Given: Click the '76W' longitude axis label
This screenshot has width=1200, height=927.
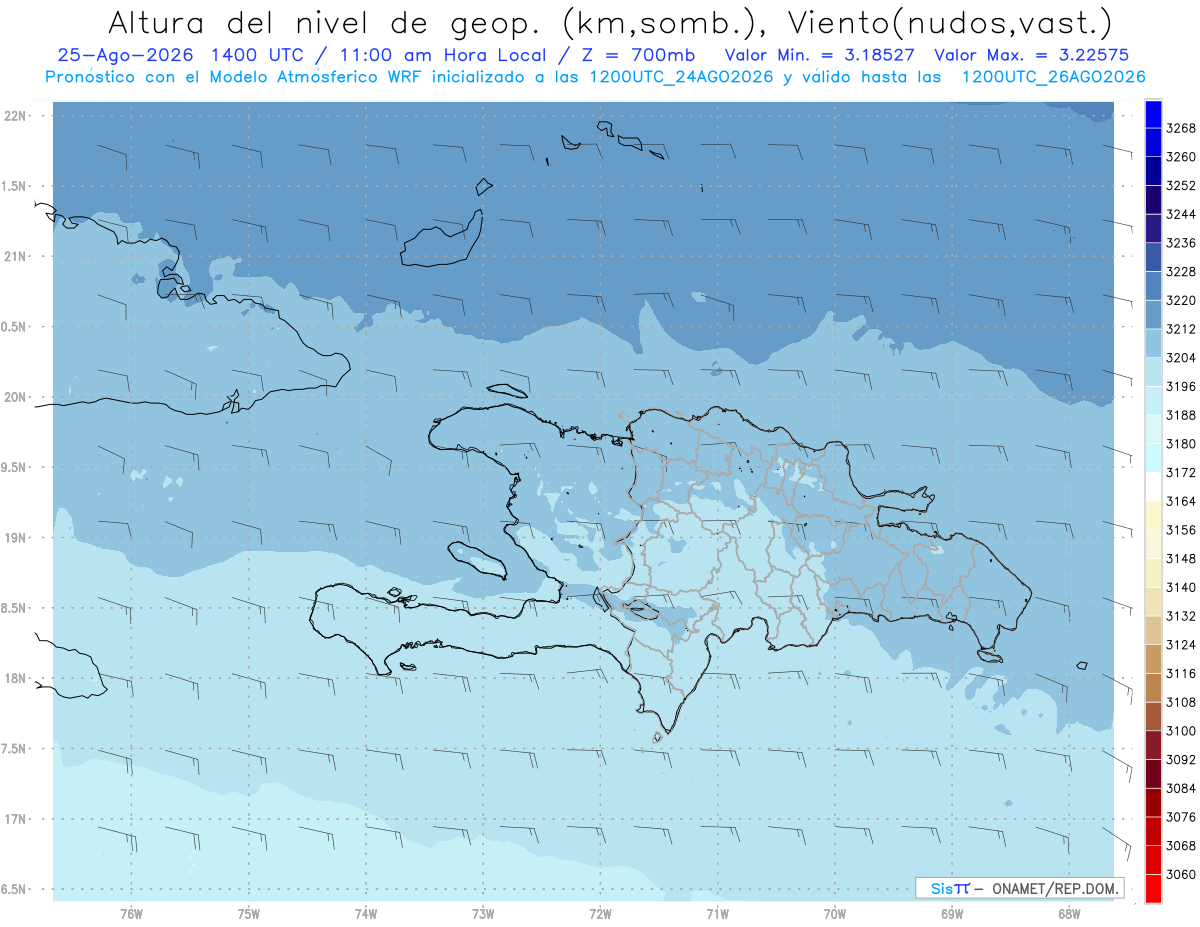Looking at the screenshot, I should (x=131, y=914).
